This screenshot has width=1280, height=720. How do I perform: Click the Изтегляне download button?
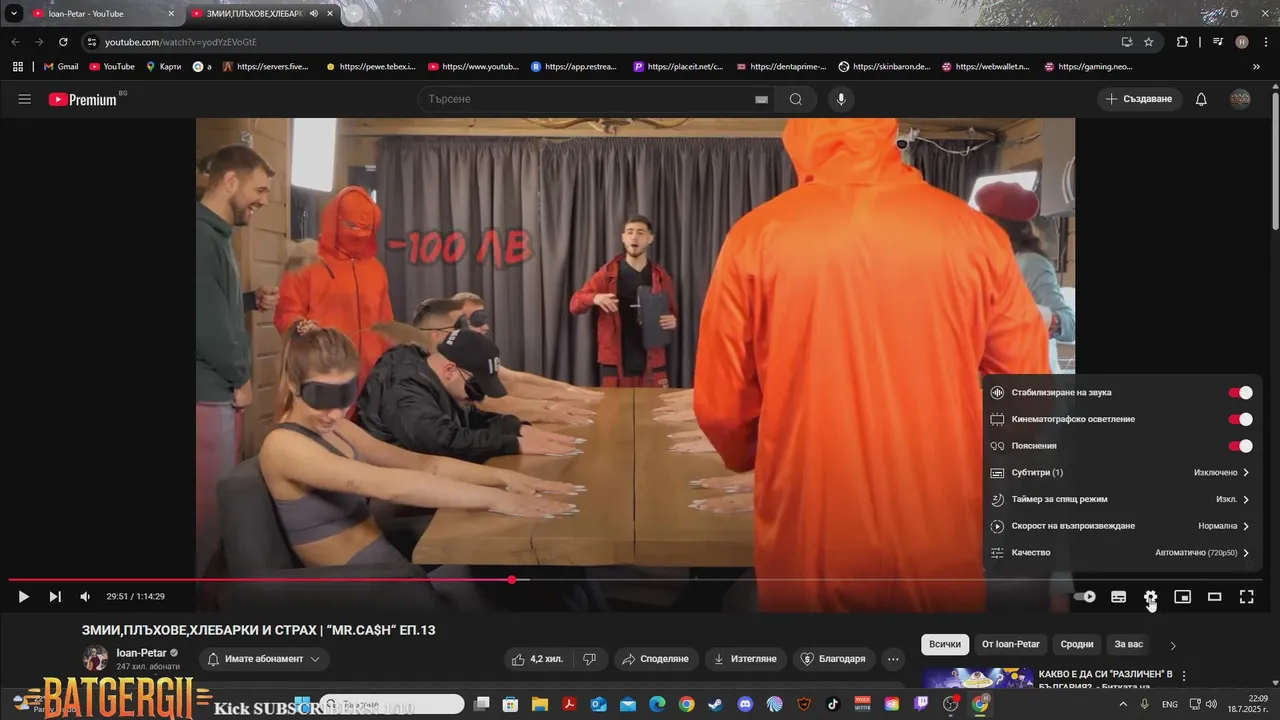click(x=745, y=659)
